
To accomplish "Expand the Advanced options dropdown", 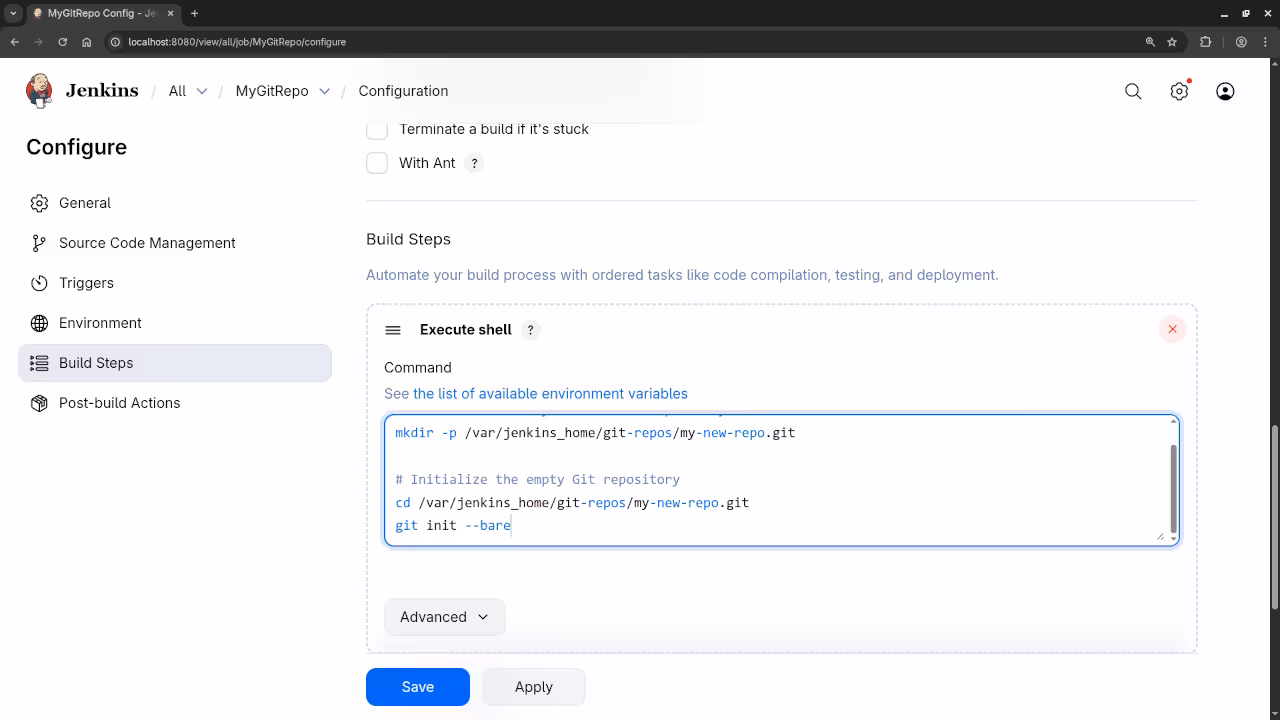I will pyautogui.click(x=444, y=617).
